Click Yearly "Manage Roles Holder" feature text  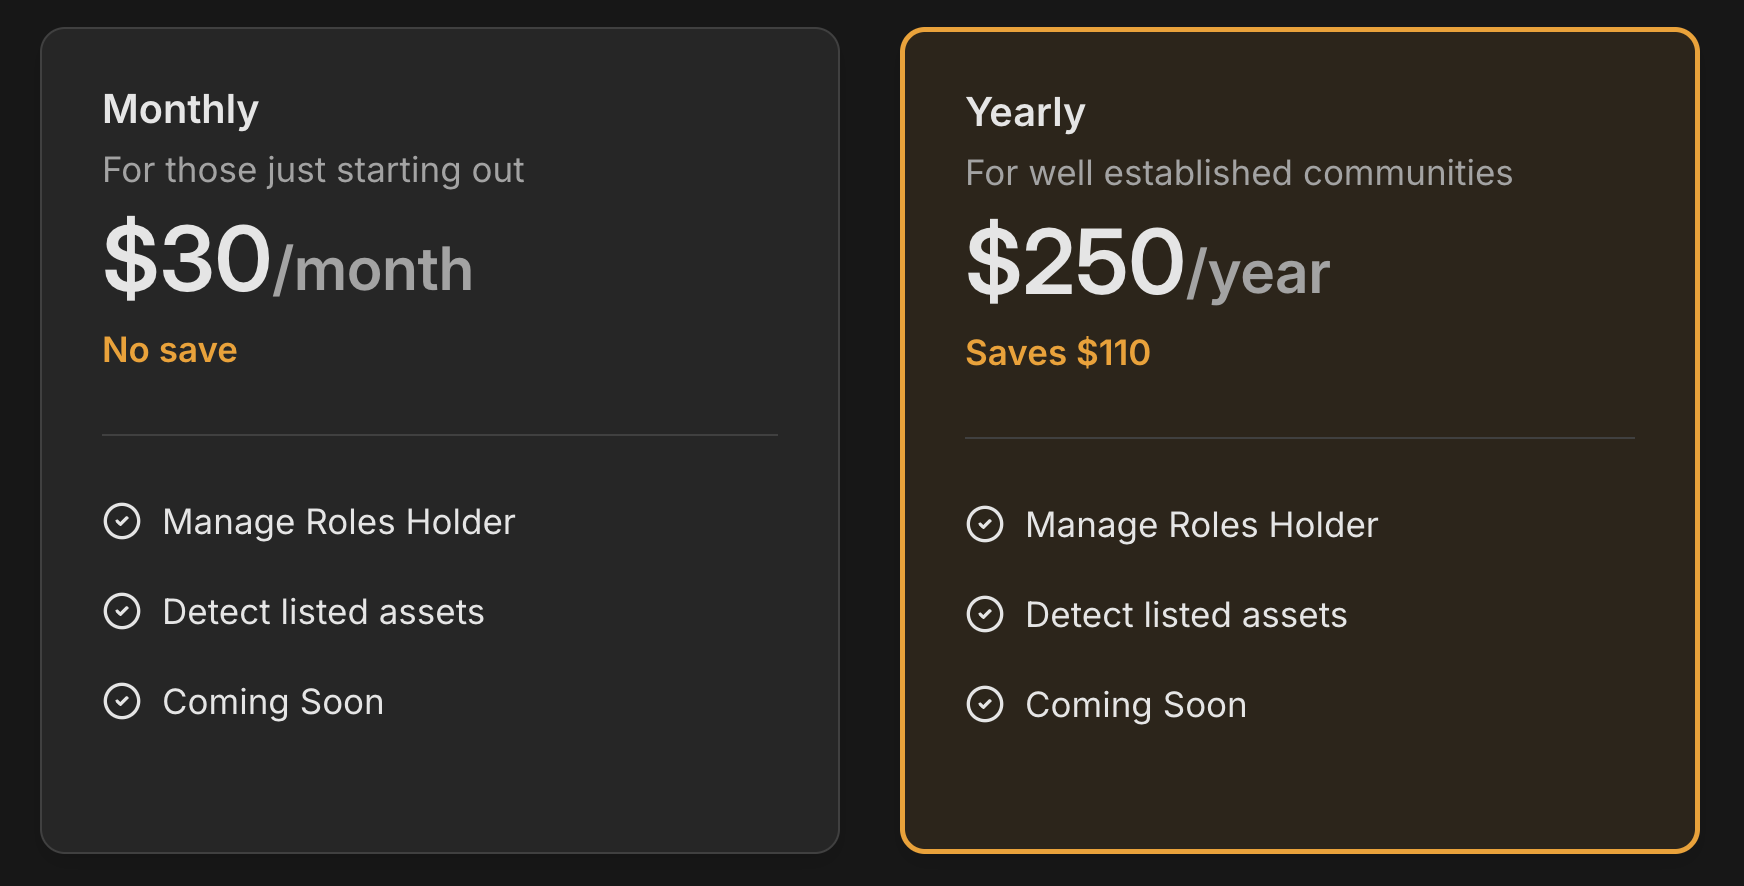pos(1202,525)
